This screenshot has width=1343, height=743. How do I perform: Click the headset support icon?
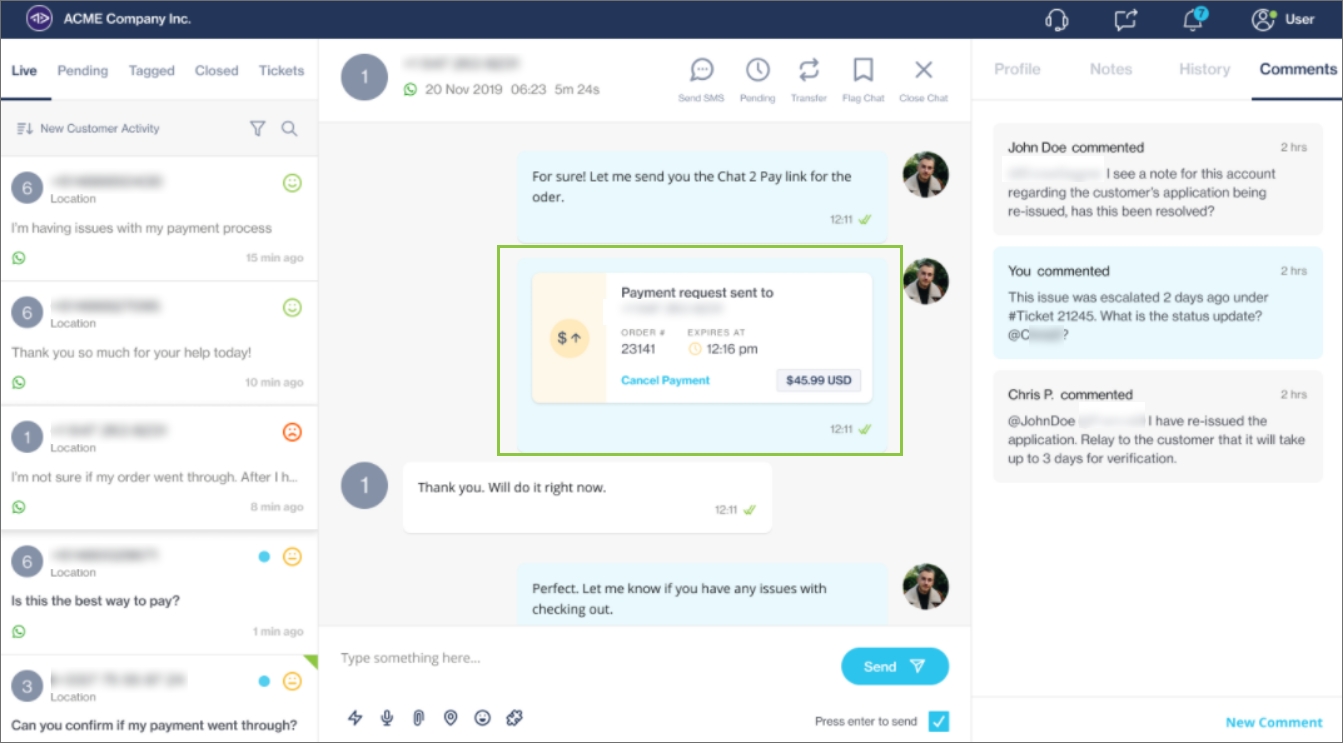point(1056,19)
